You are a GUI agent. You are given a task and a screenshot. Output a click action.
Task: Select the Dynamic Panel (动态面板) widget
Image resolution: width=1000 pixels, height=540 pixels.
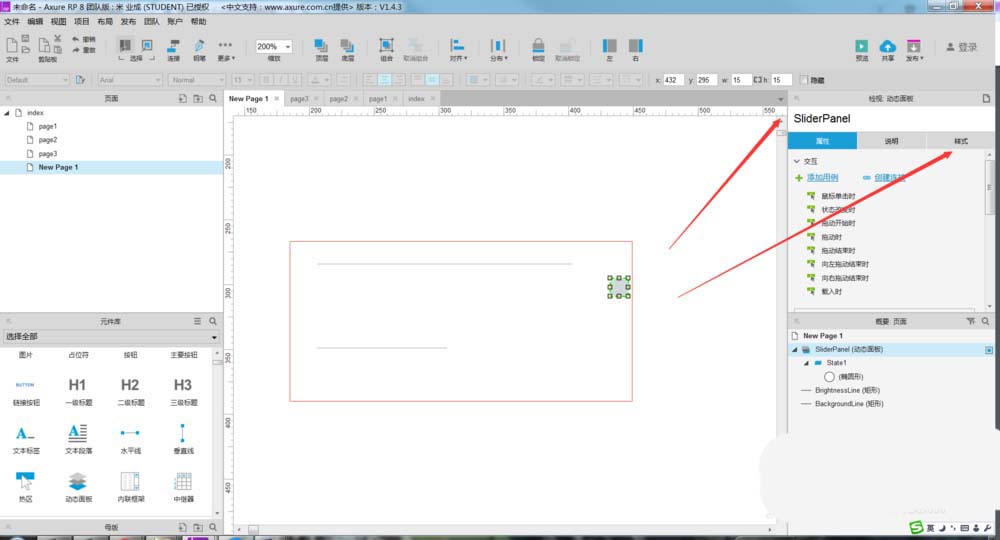[78, 486]
